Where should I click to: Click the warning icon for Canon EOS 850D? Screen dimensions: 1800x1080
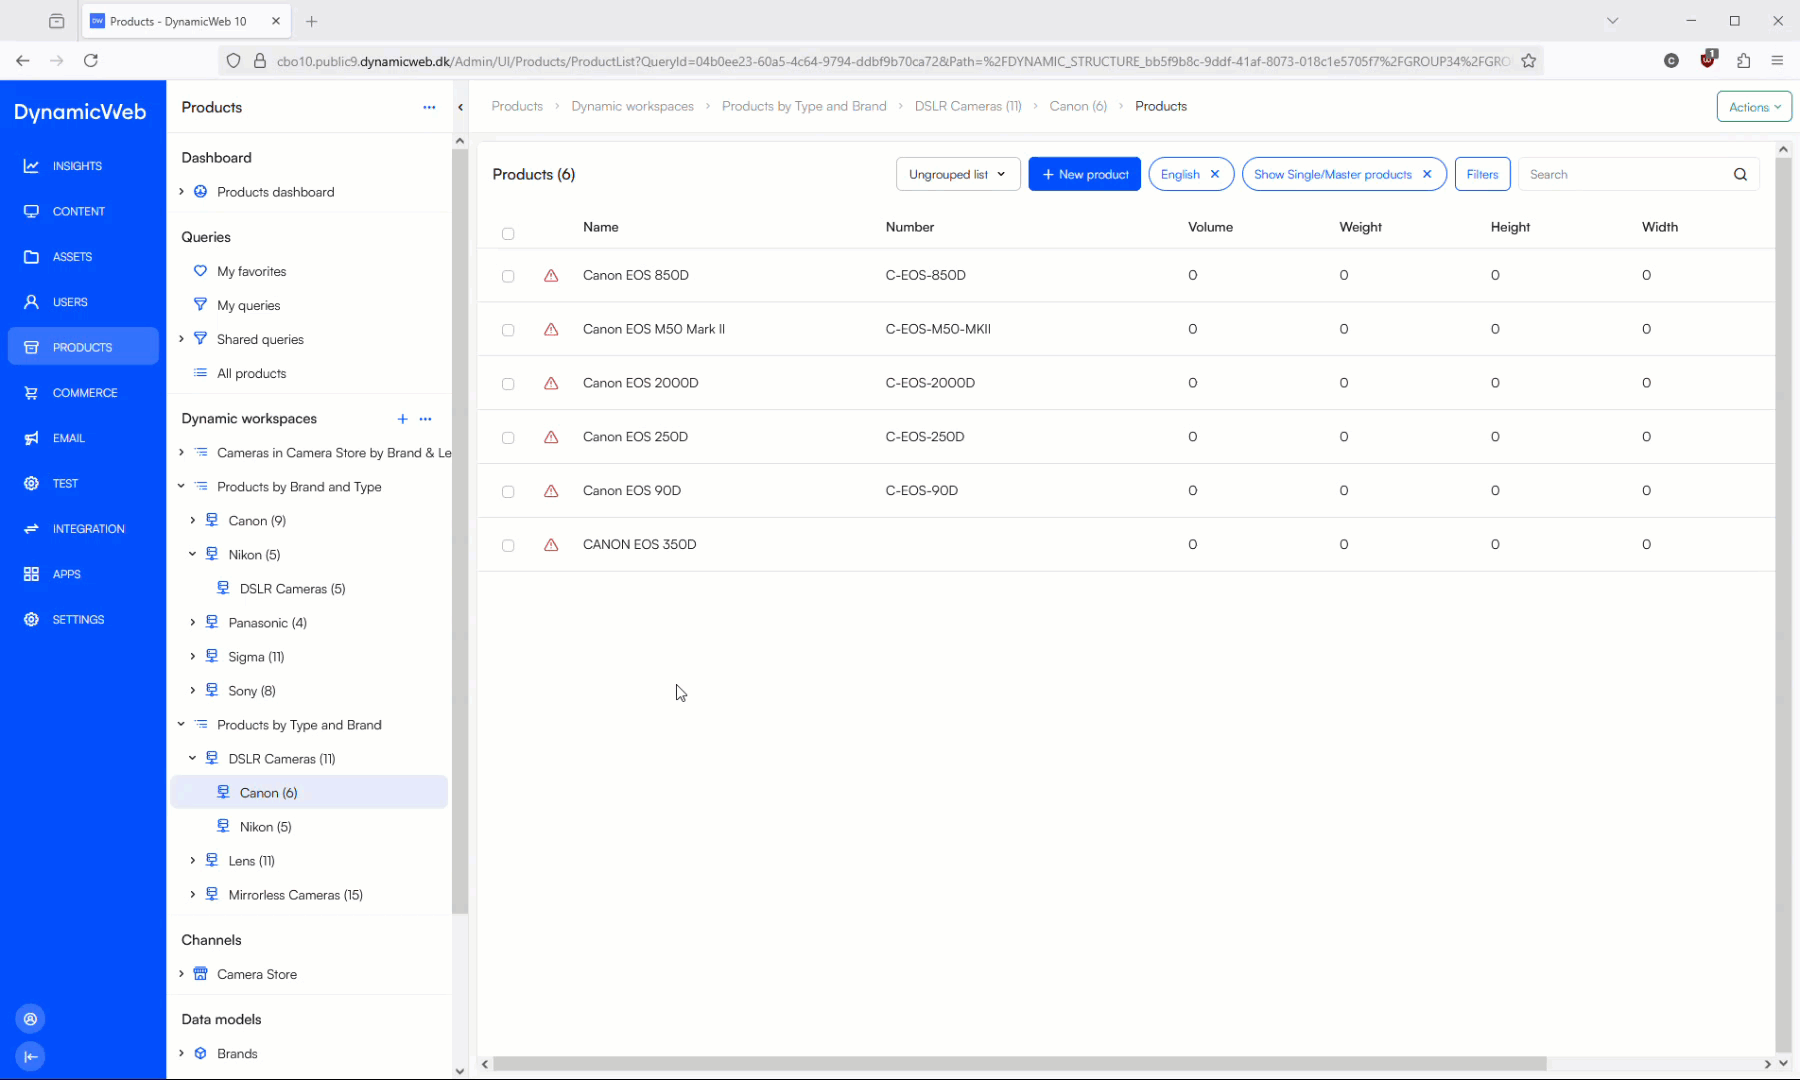click(x=551, y=275)
